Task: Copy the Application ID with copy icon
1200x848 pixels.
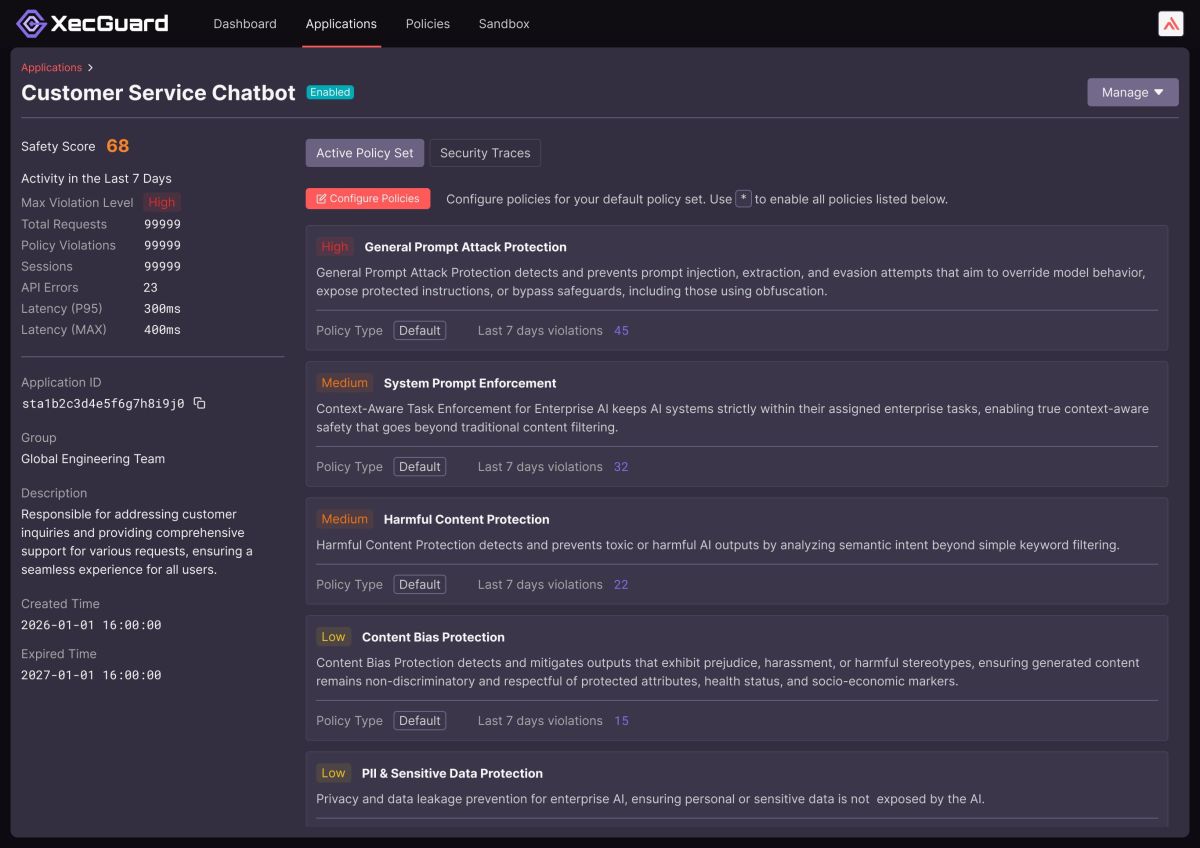Action: point(199,403)
